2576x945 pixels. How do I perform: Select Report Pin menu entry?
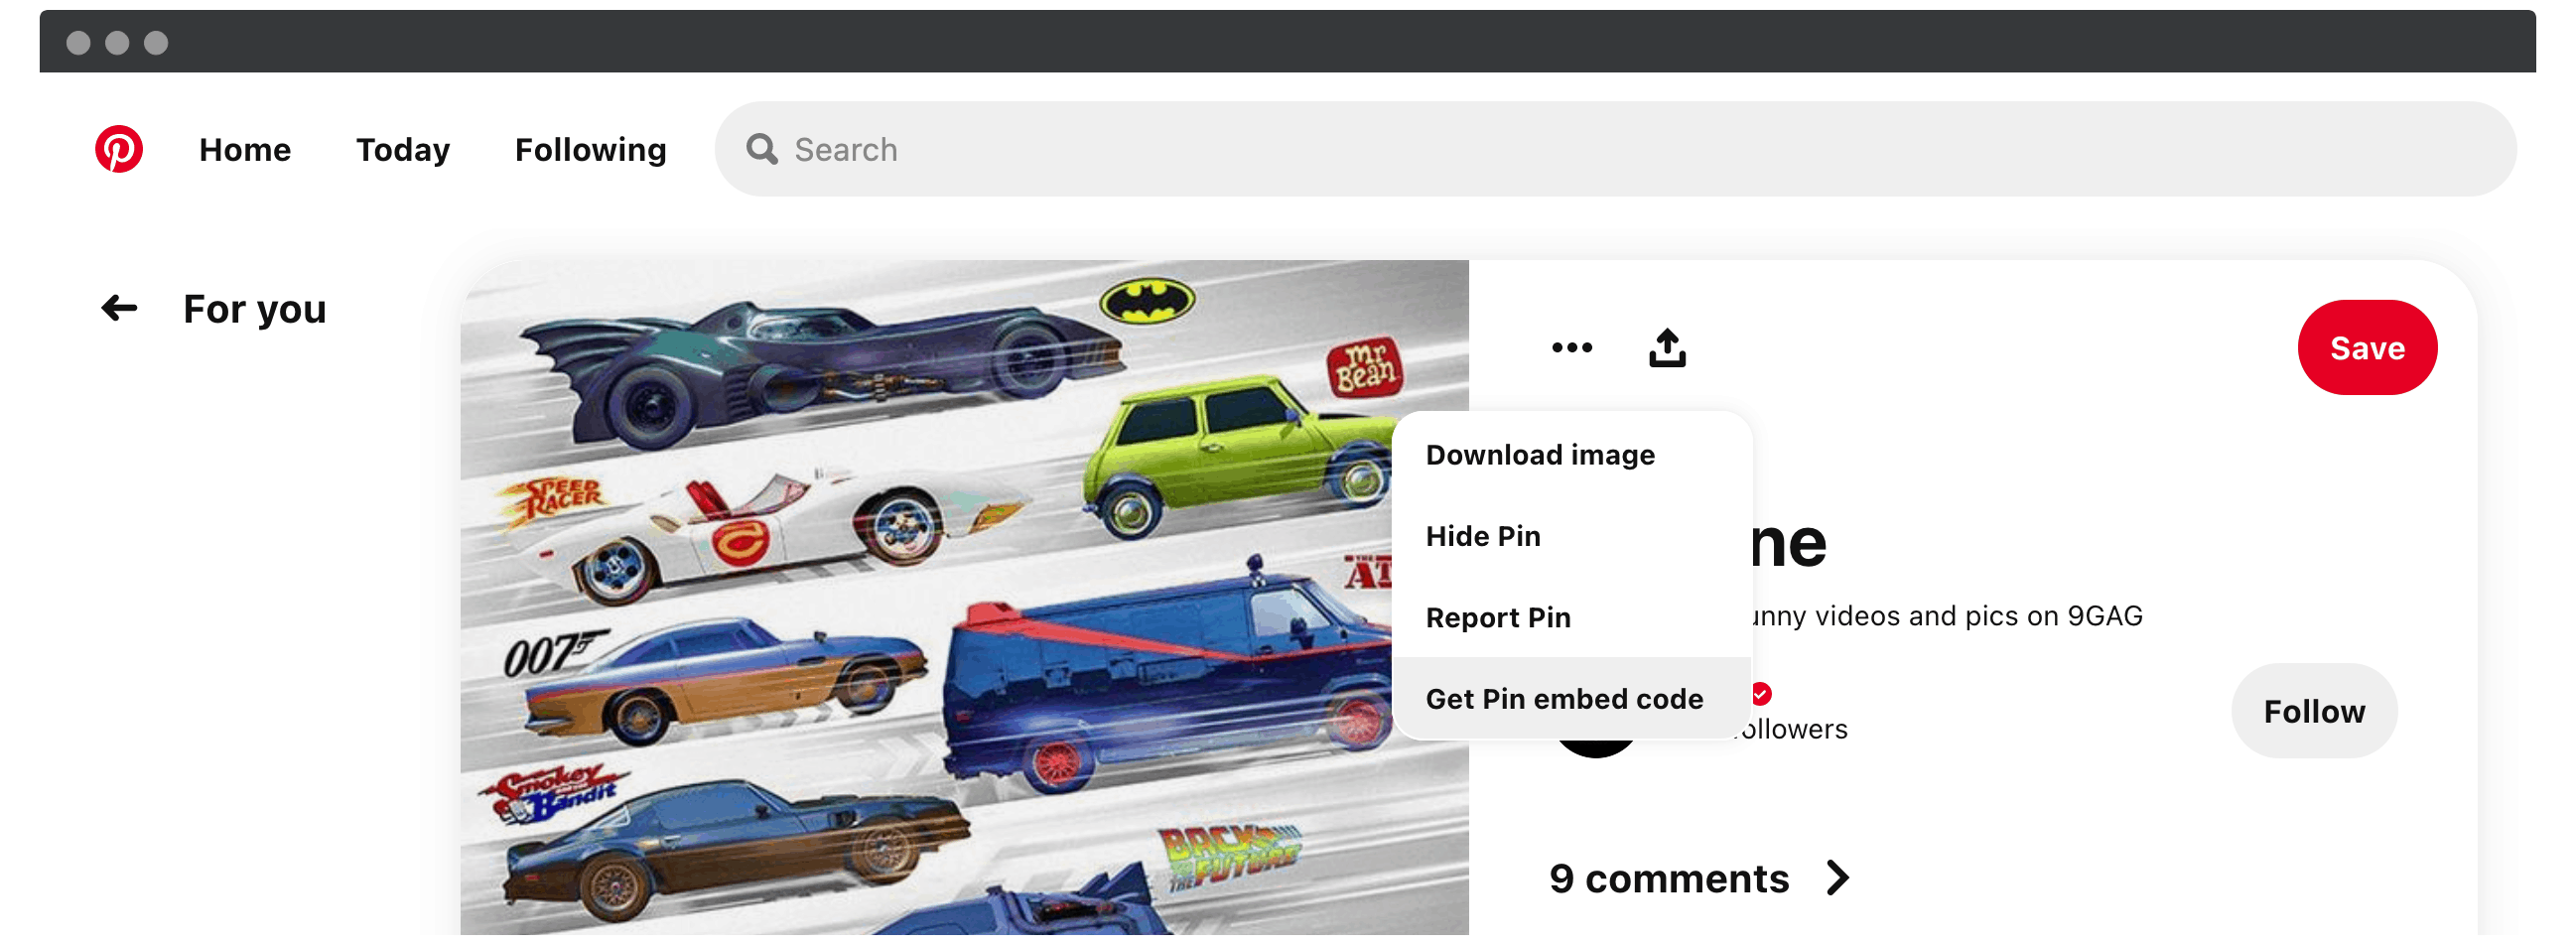(x=1571, y=617)
